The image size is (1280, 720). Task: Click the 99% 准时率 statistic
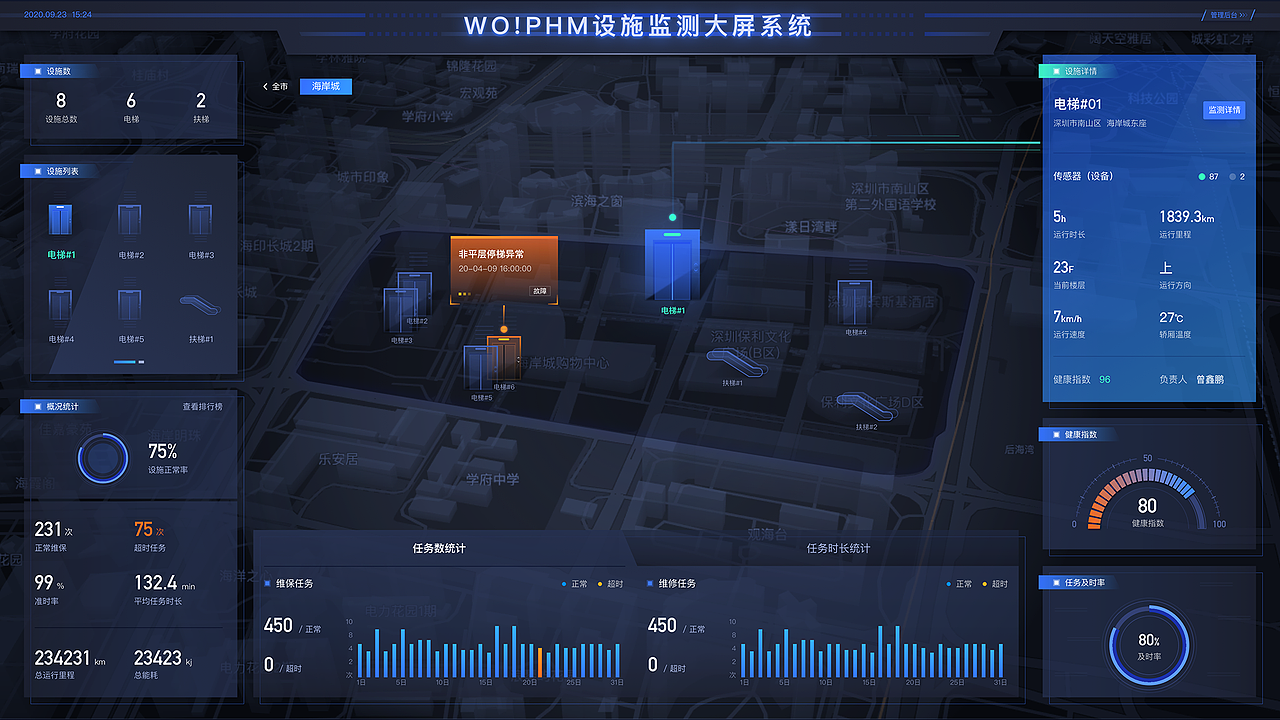(49, 583)
